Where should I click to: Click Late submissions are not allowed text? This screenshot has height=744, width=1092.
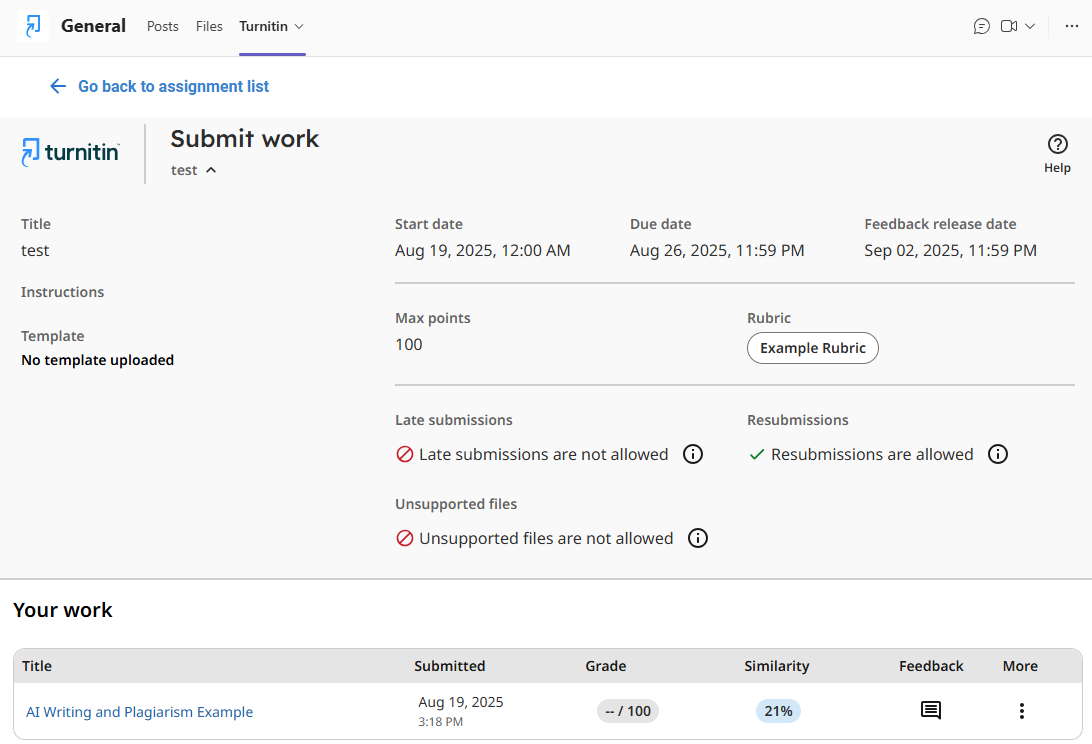pos(543,454)
